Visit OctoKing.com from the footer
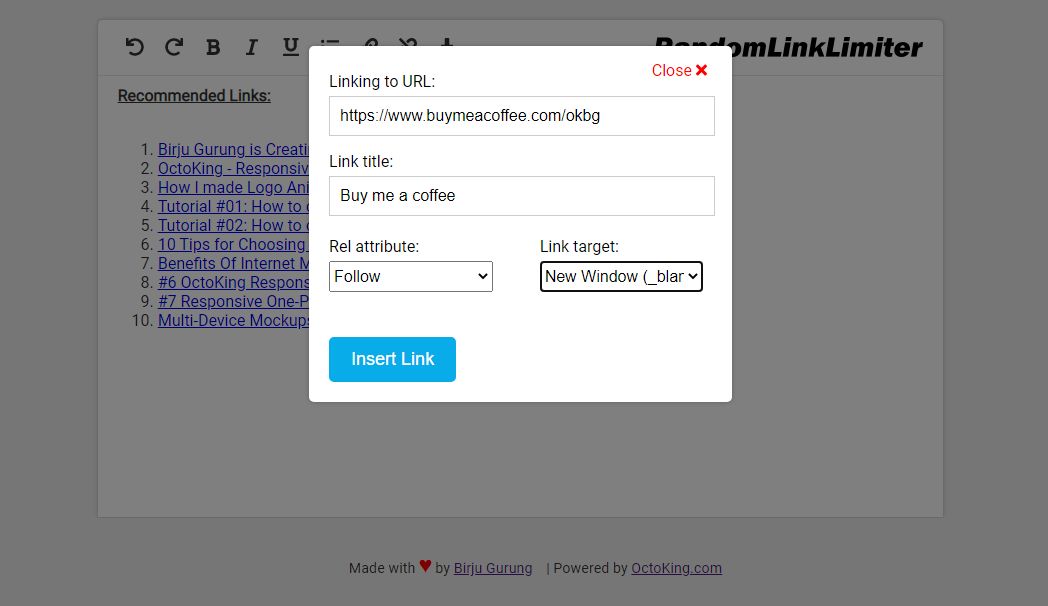The width and height of the screenshot is (1048, 606). point(676,568)
